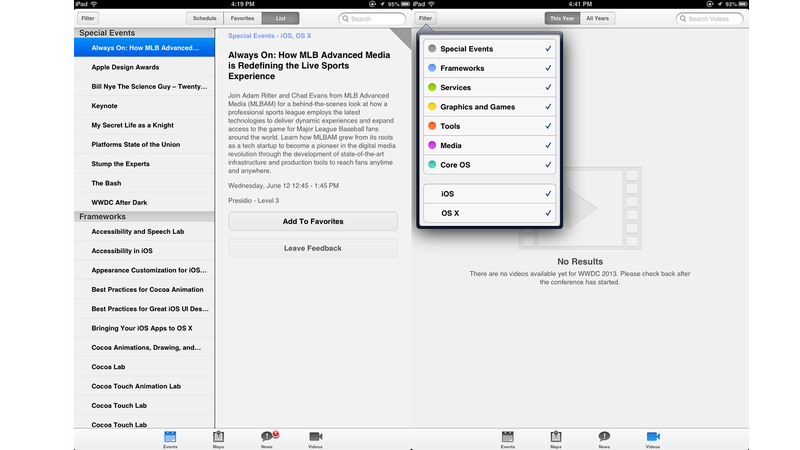
Task: Click teal Core OS color dot
Action: tap(432, 165)
